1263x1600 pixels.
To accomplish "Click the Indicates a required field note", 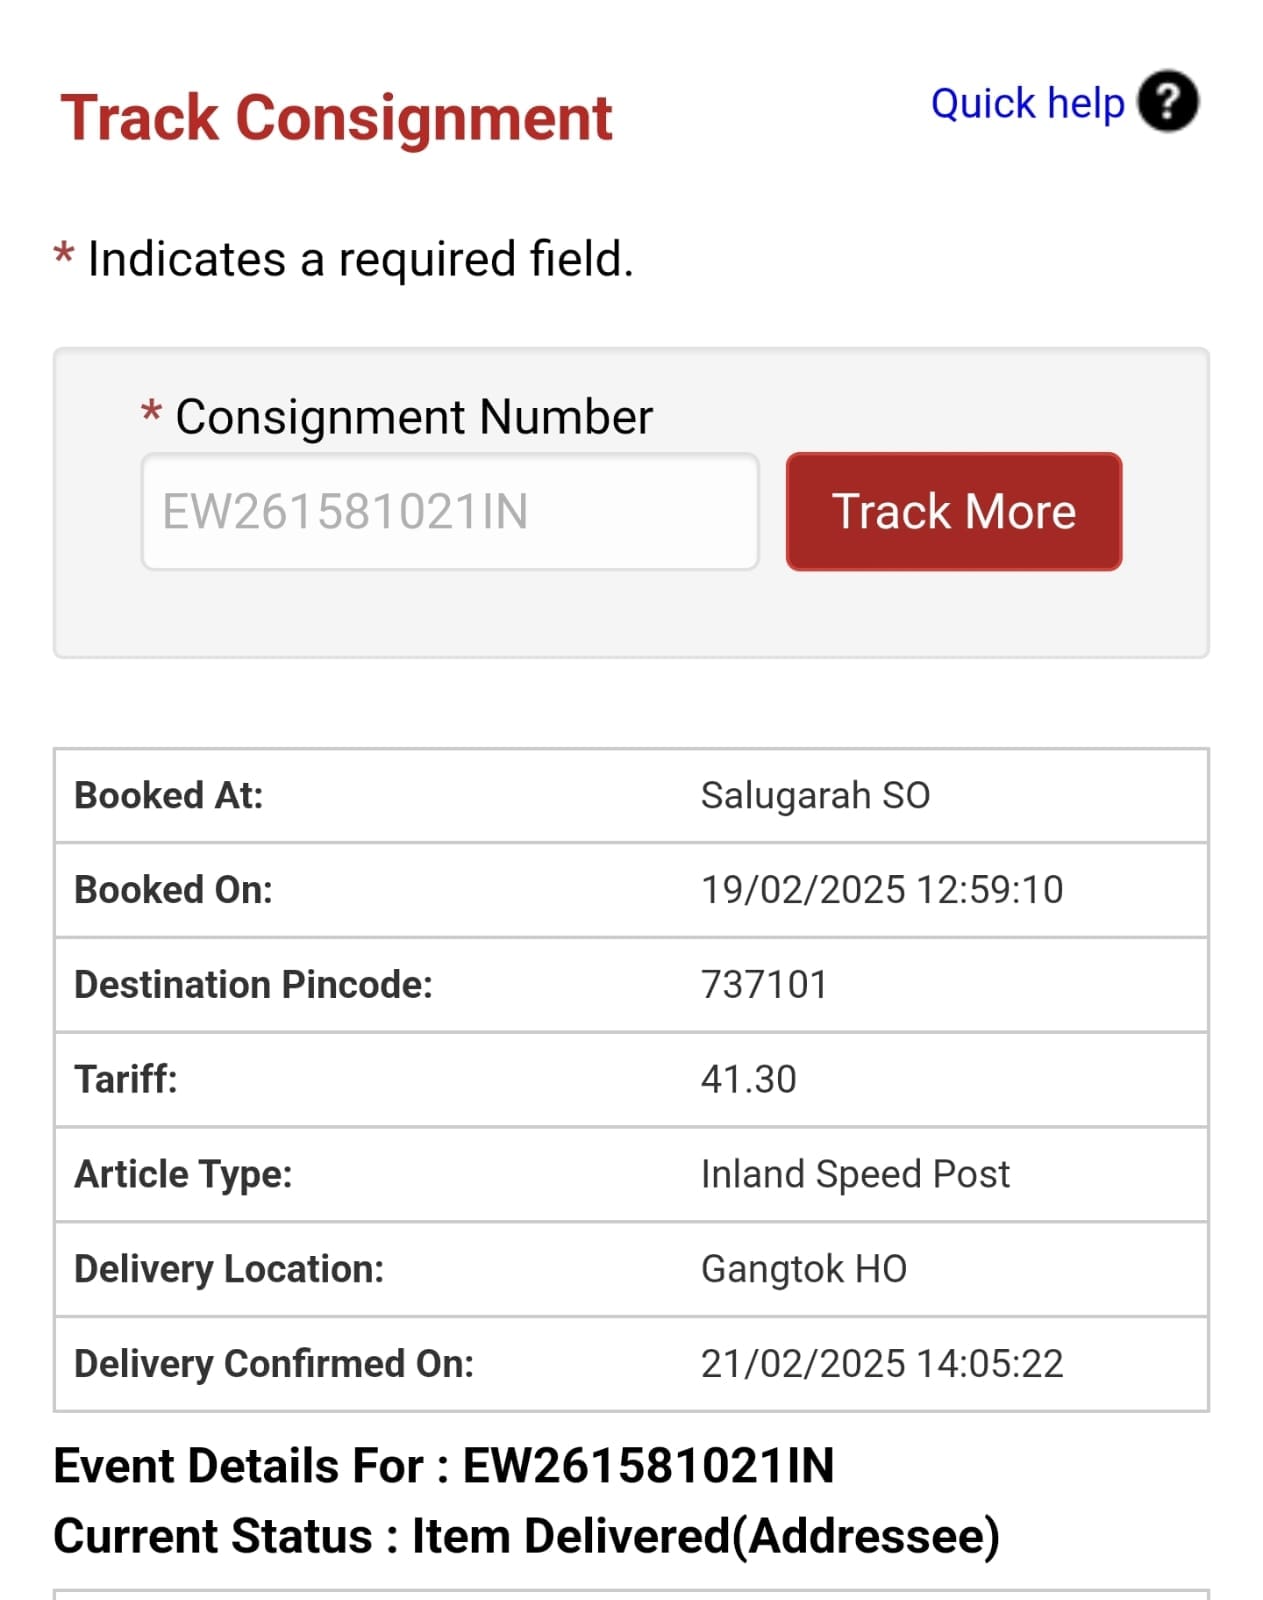I will 360,259.
